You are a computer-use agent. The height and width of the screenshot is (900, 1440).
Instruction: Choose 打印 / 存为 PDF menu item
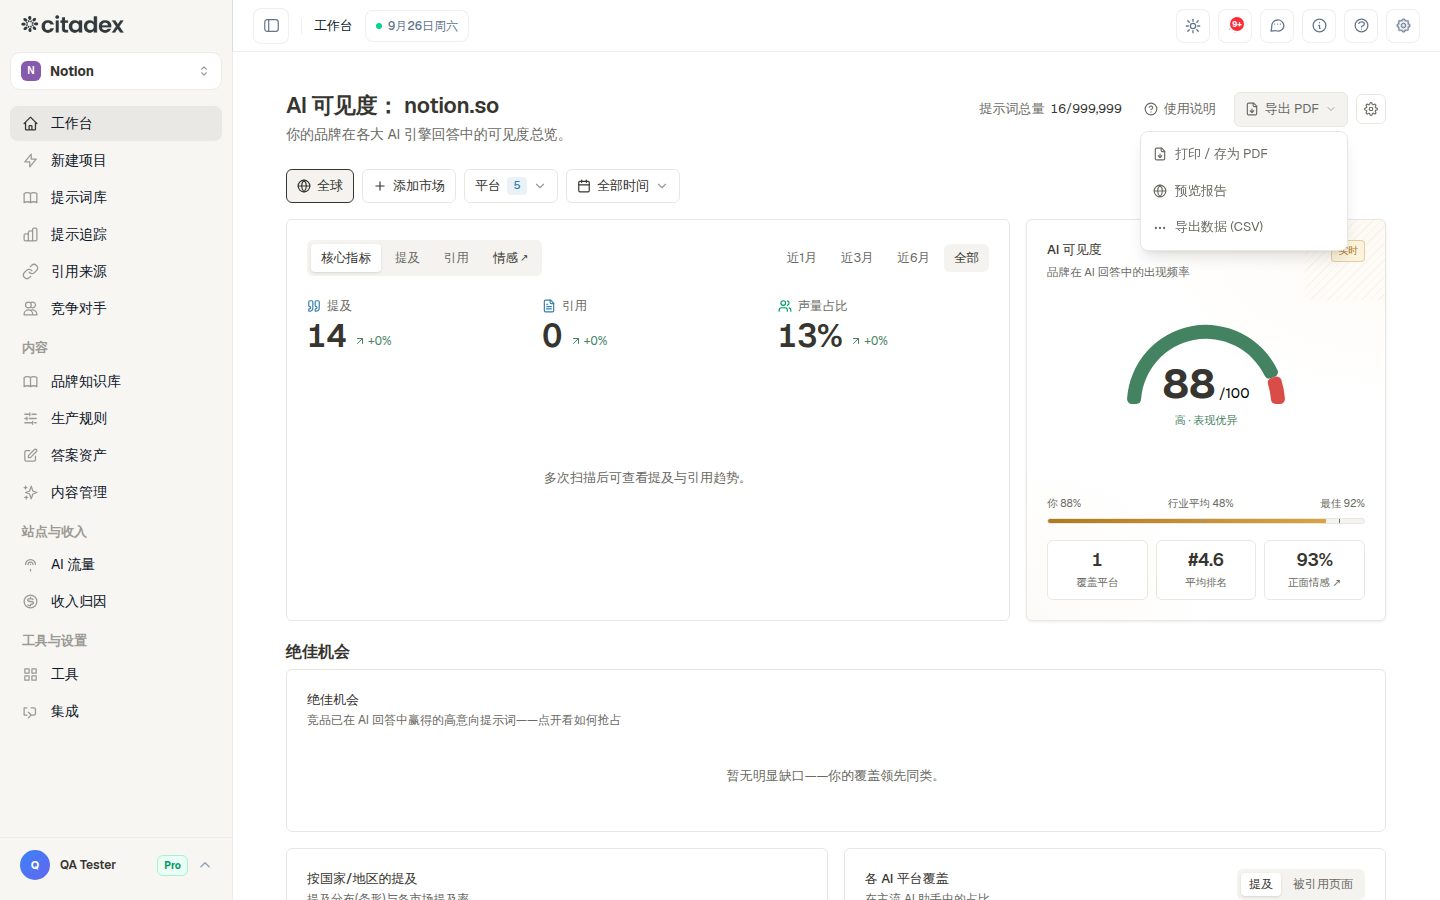point(1244,154)
